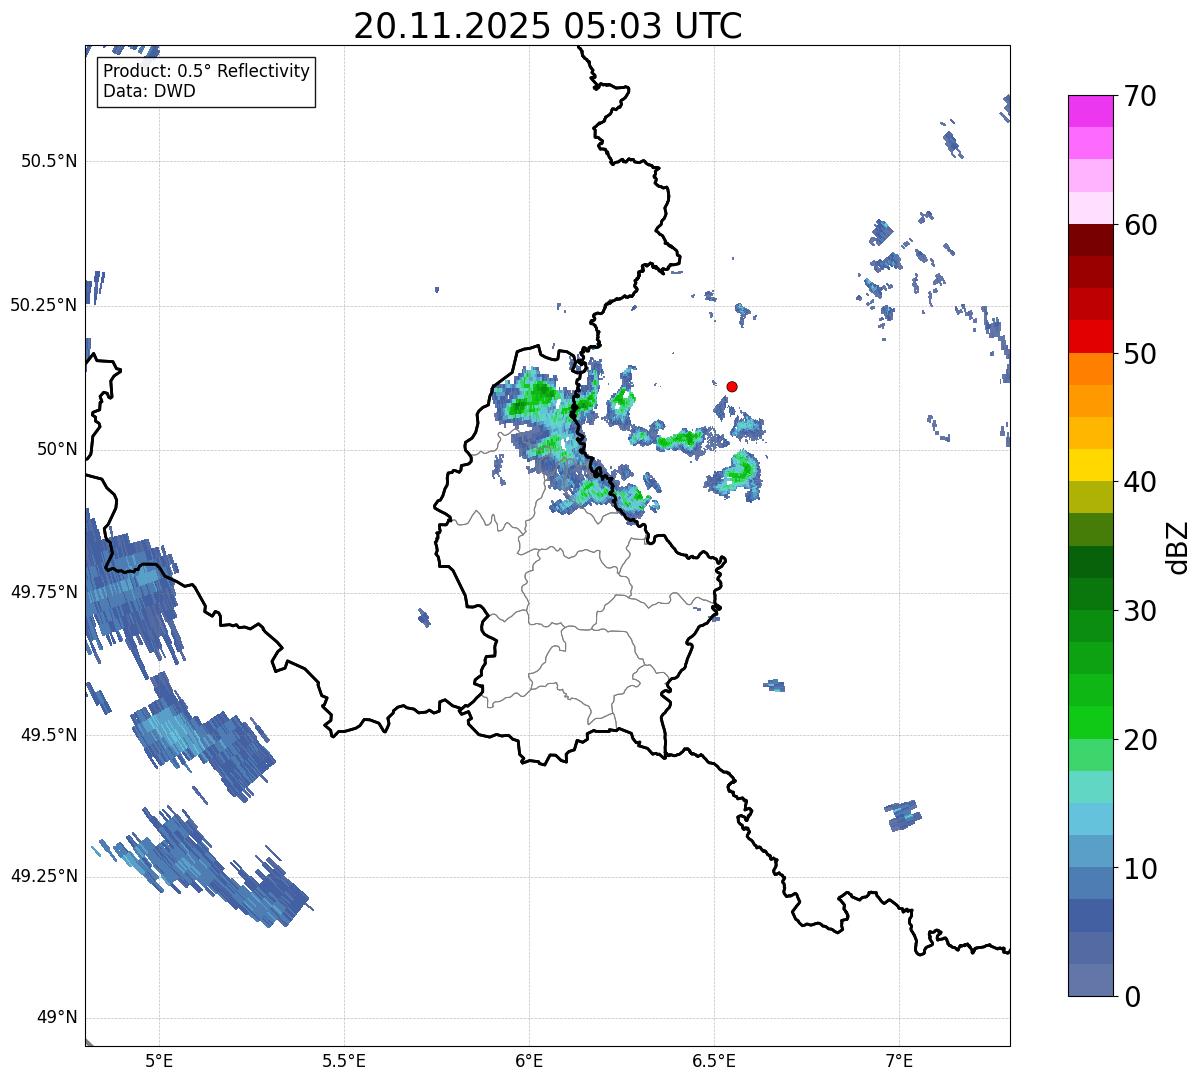
Task: Click the 49.5°N latitude label
Action: pos(49,735)
